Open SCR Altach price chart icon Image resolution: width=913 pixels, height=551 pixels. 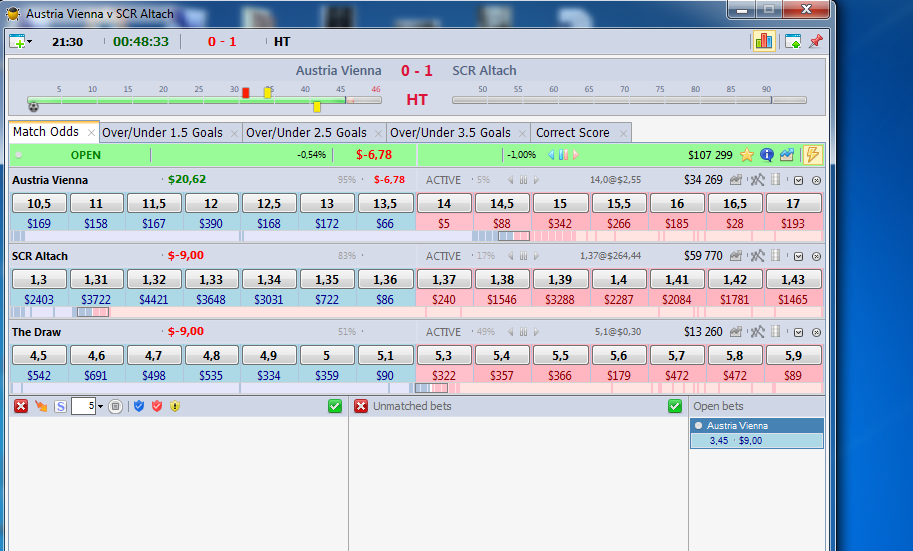point(736,256)
